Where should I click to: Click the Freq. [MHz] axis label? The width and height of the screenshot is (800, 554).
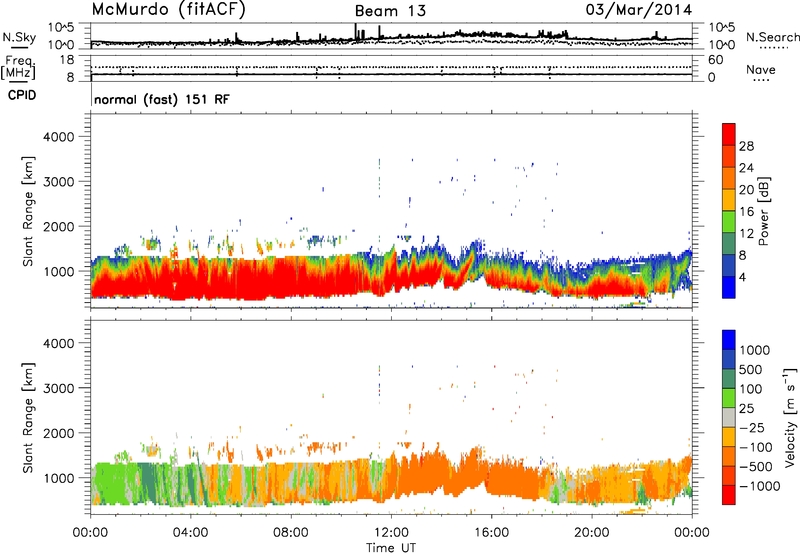point(18,68)
